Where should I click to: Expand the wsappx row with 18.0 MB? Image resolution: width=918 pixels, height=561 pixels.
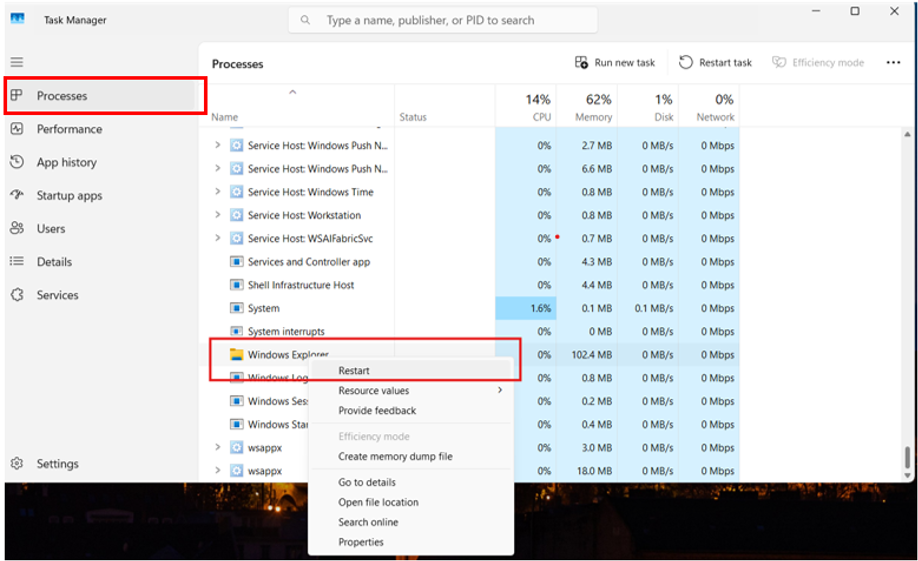(x=217, y=470)
